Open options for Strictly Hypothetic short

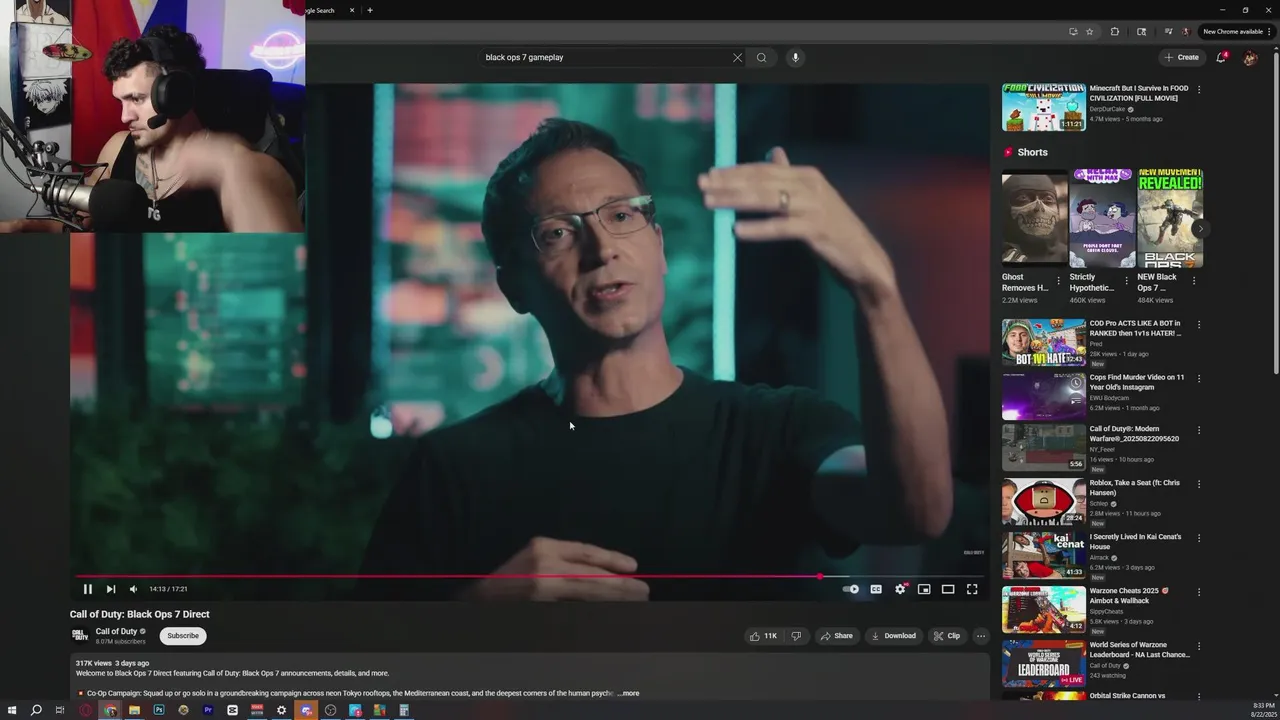pos(1126,281)
